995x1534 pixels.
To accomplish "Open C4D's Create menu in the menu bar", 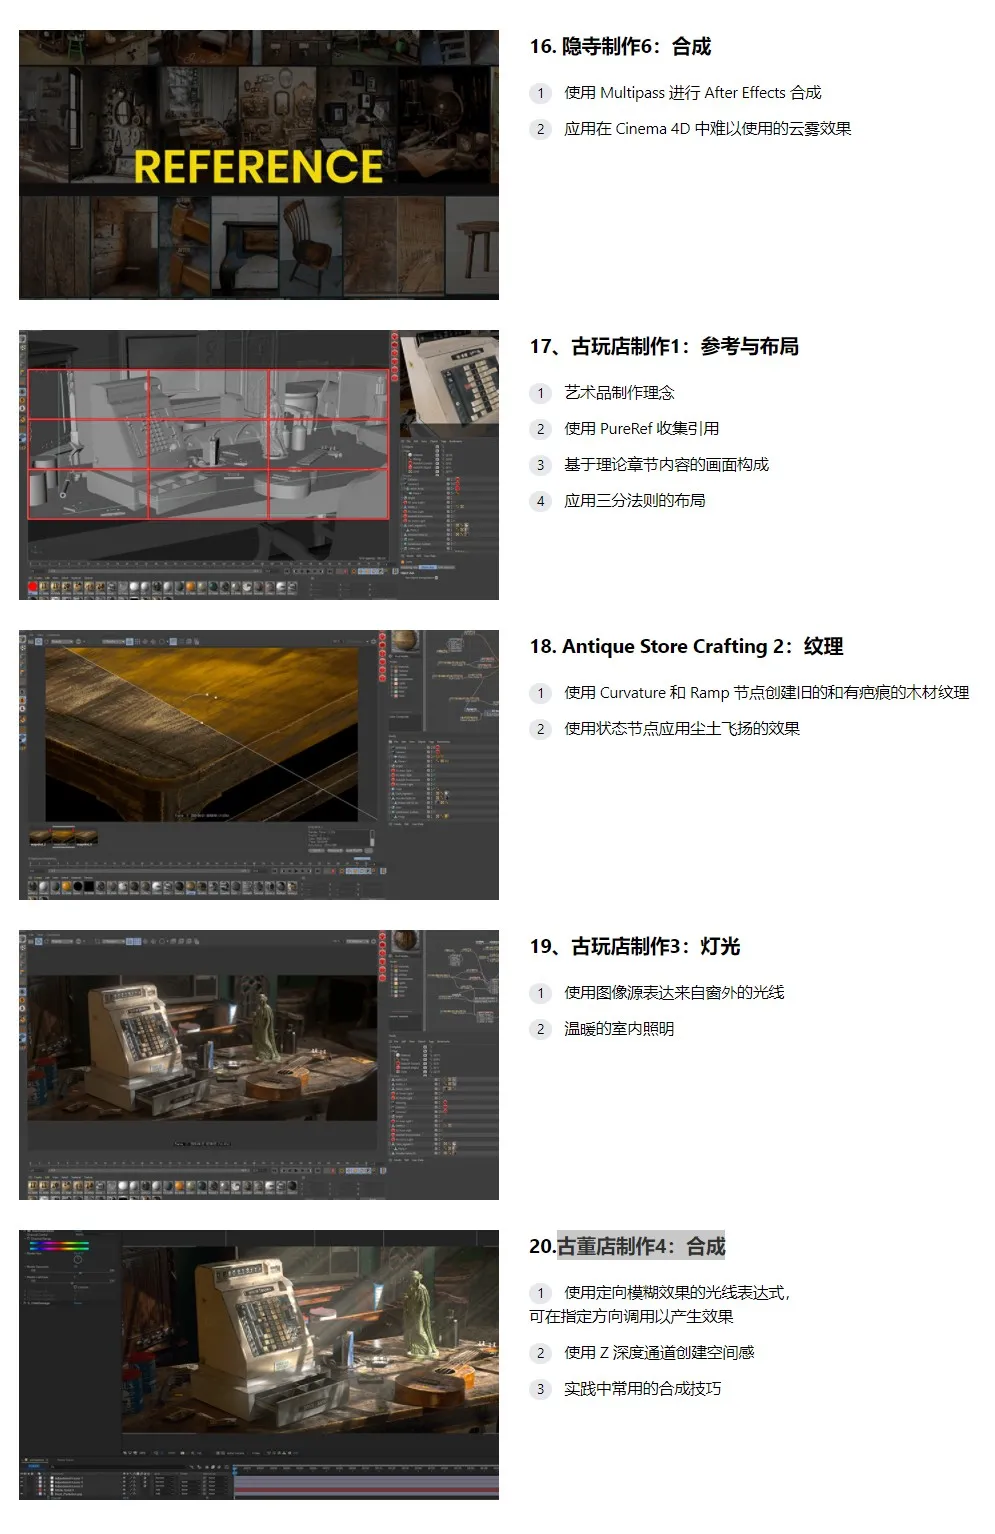I will coord(40,933).
